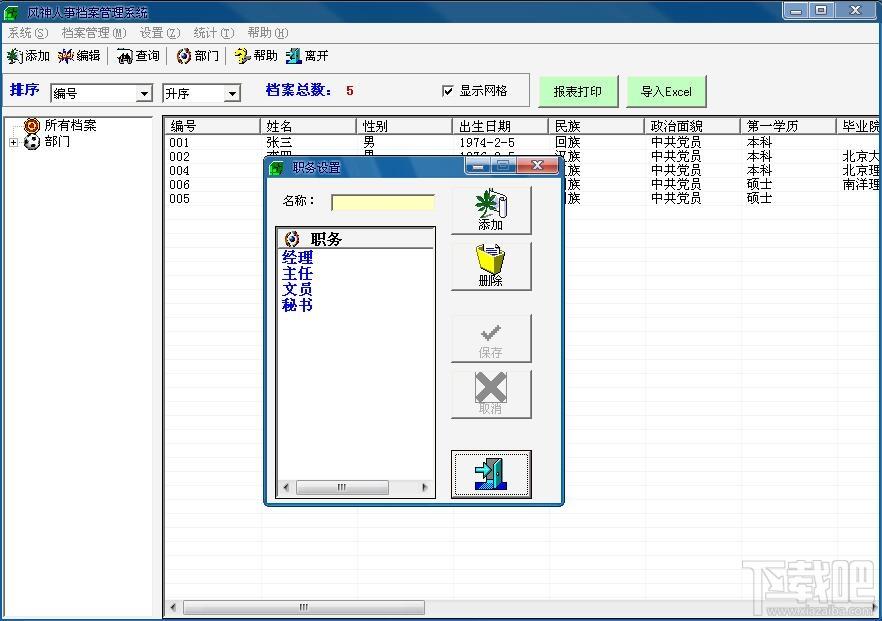Click the 姓名 column header
882x621 pixels.
point(308,126)
